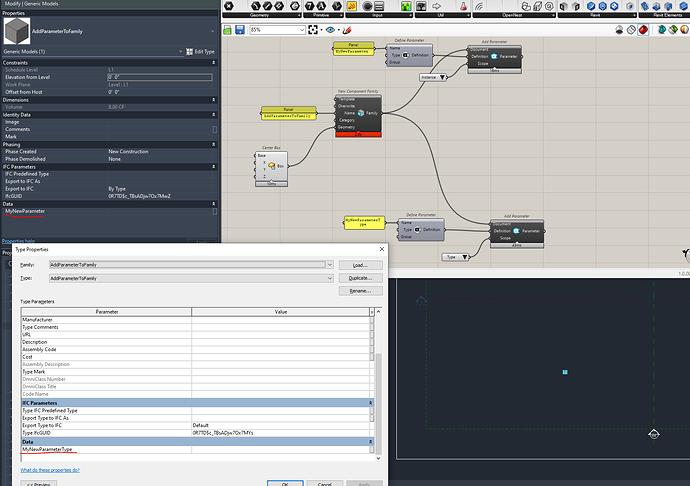Choose the yellow Panel icon in the Input group

click(x=352, y=6)
